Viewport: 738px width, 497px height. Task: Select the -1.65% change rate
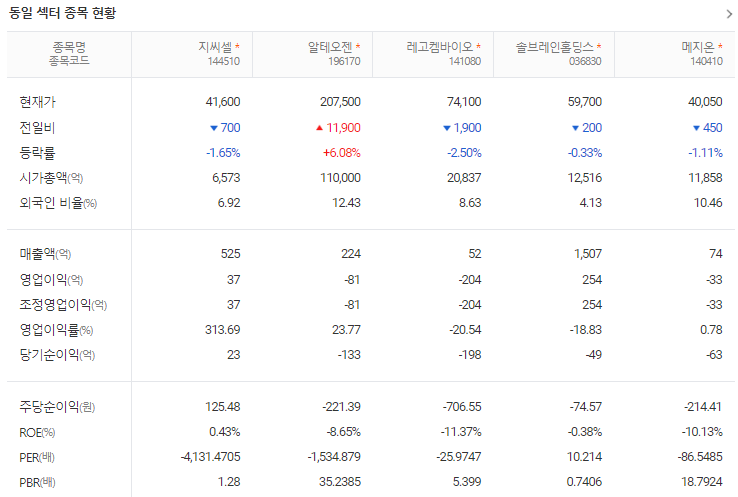point(223,153)
